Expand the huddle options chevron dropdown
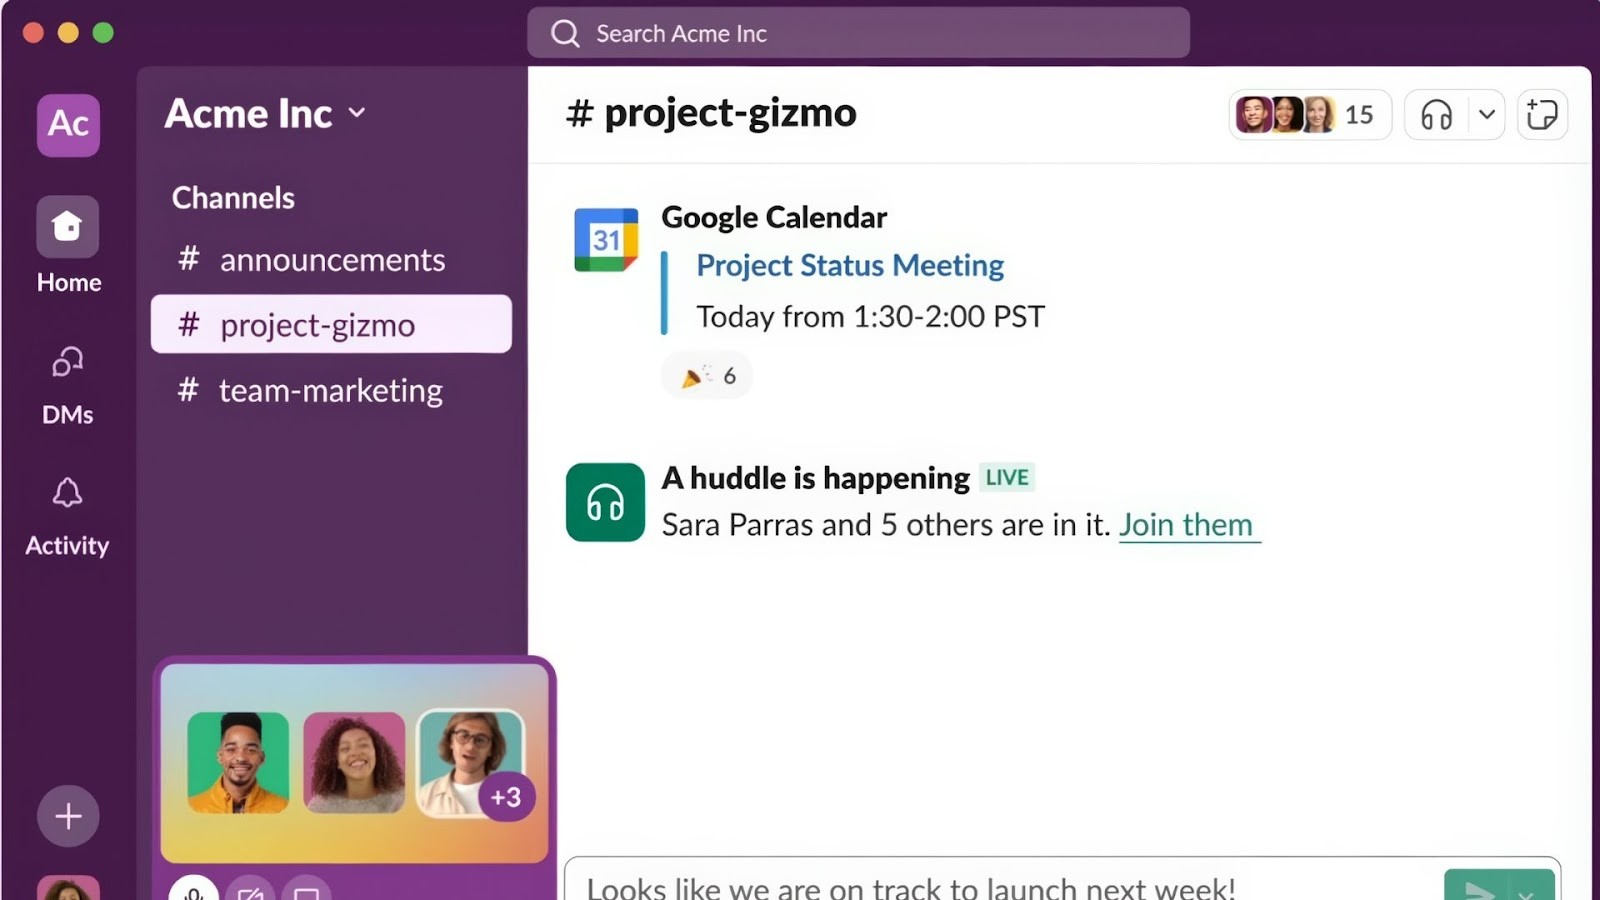This screenshot has height=900, width=1600. [1485, 114]
